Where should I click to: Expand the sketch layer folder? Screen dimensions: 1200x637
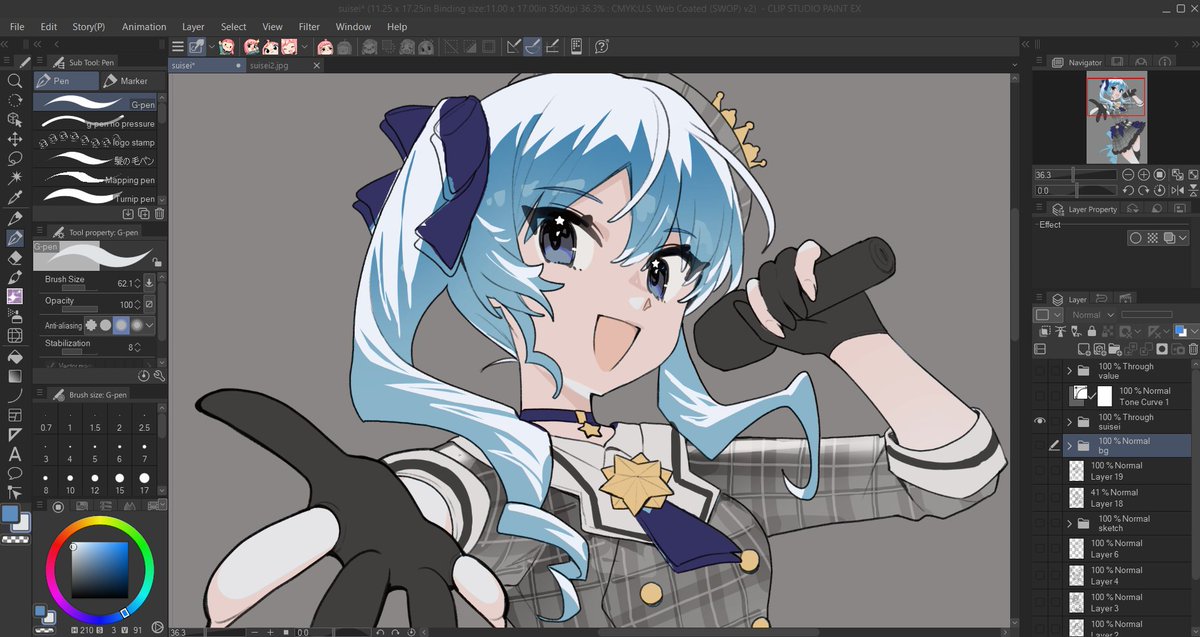1070,523
